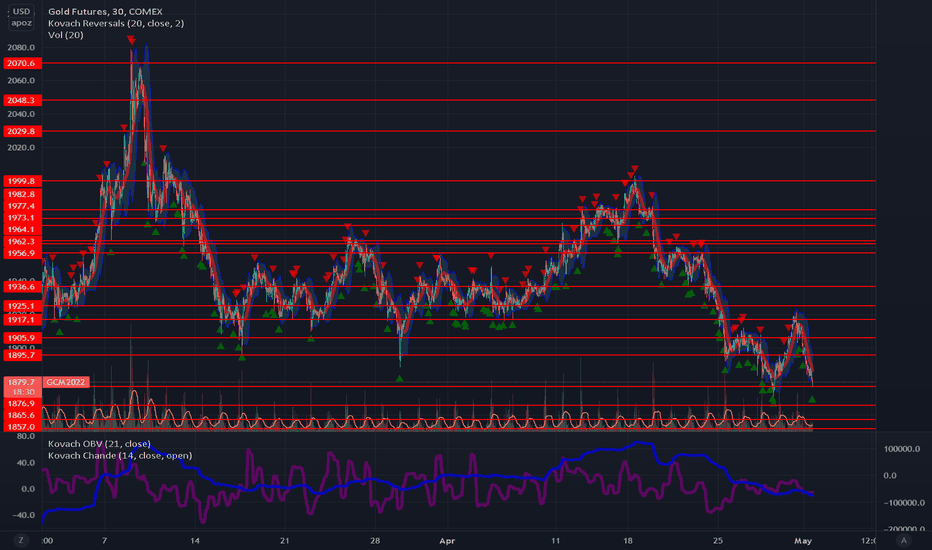
Task: Click the 1917.1 price level label
Action: pos(21,320)
